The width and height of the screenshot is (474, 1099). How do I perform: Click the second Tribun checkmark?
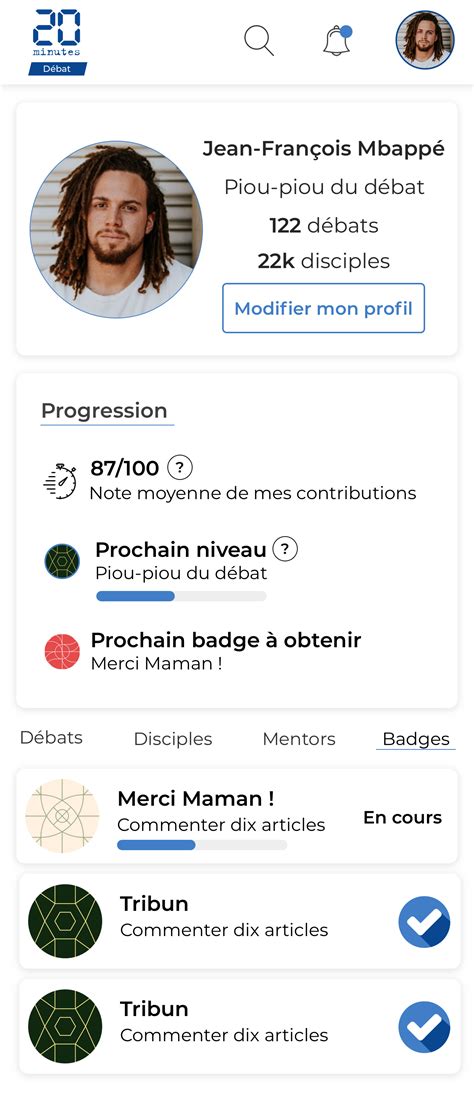pos(424,1028)
